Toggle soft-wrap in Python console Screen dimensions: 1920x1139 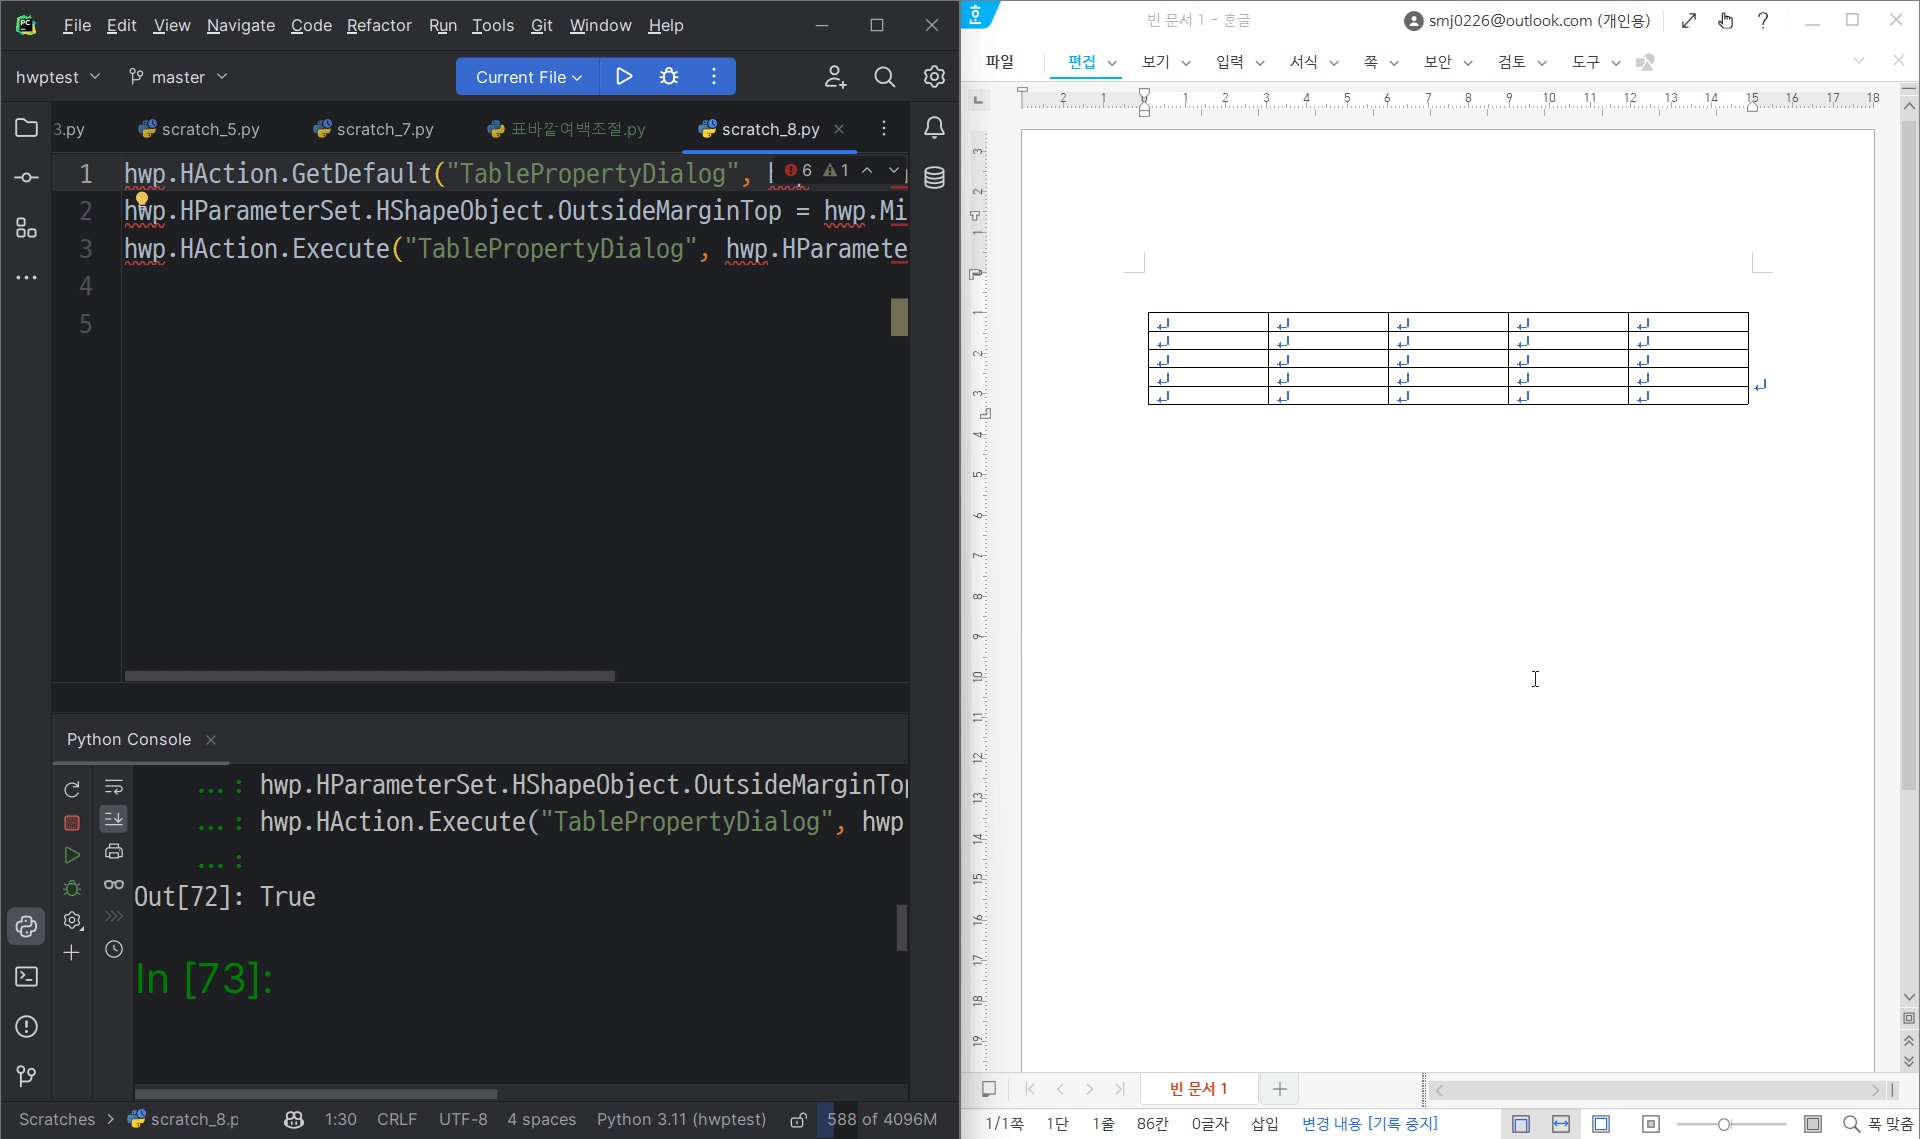click(x=114, y=787)
